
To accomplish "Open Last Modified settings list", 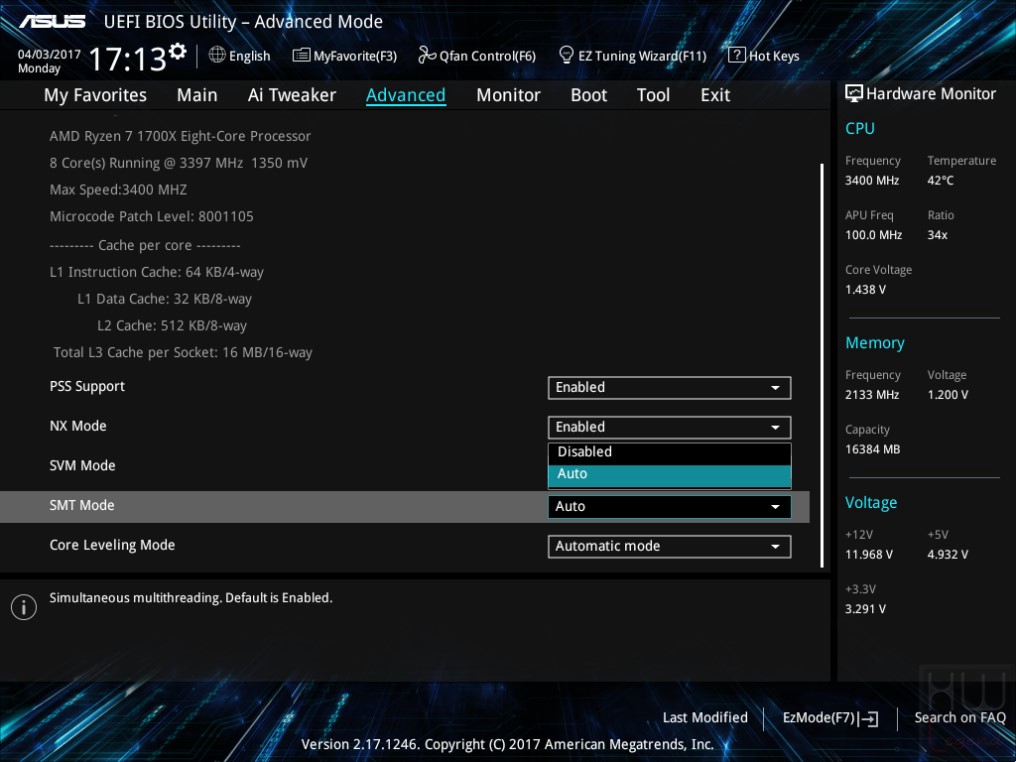I will click(705, 717).
